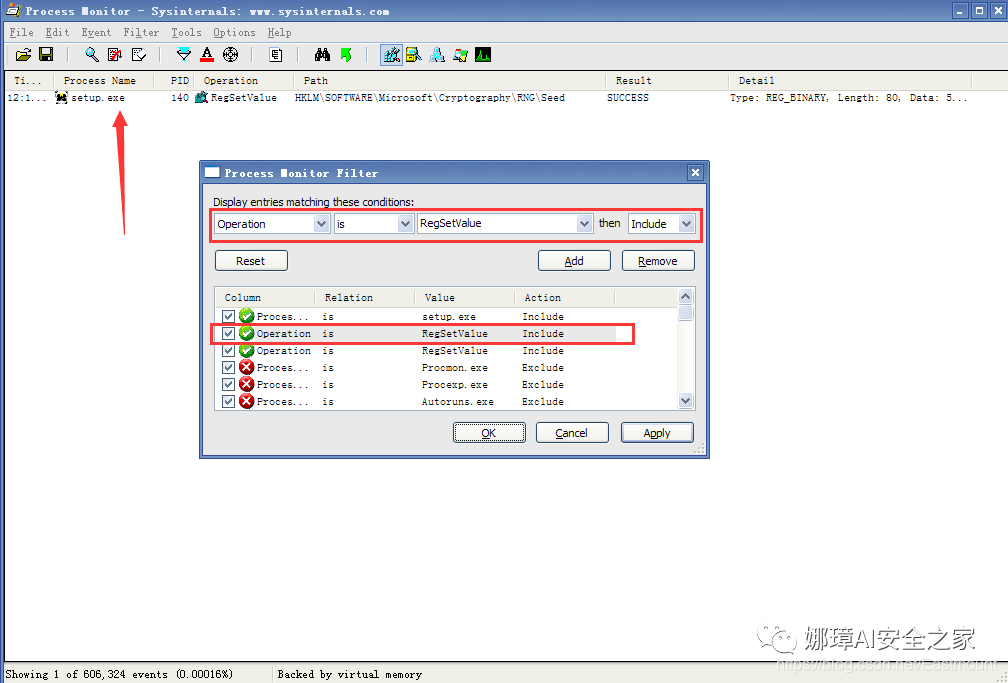Viewport: 1008px width, 683px height.
Task: Click the Highlight red-underlined A icon
Action: pos(207,55)
